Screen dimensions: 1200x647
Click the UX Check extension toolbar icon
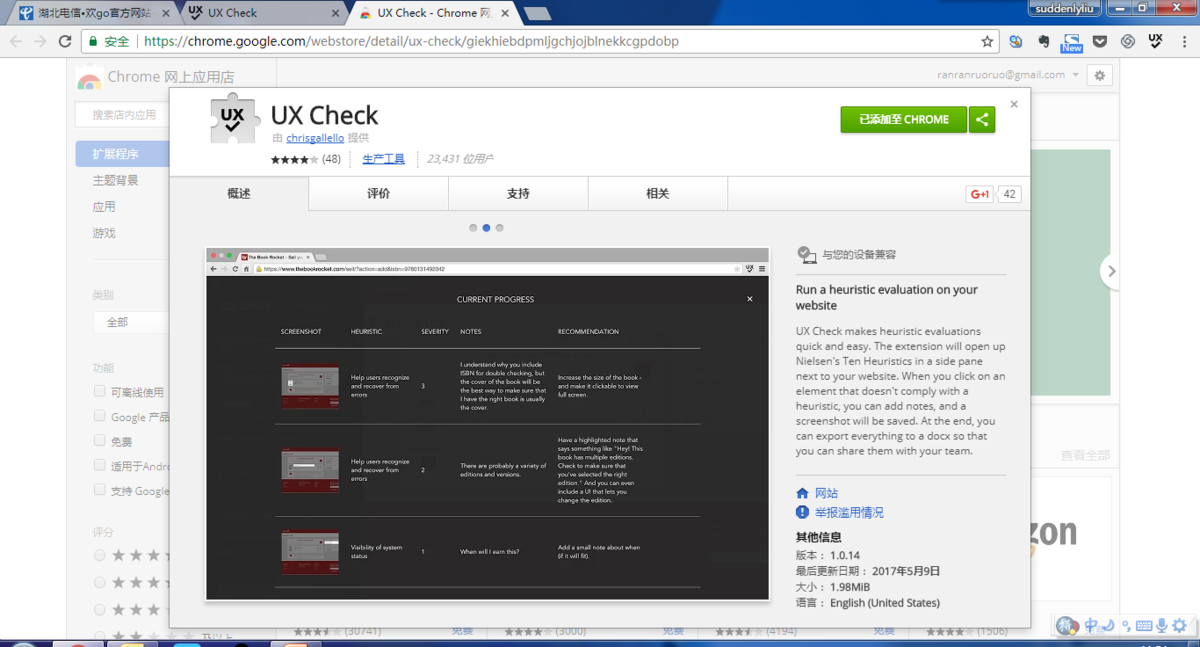(1155, 41)
